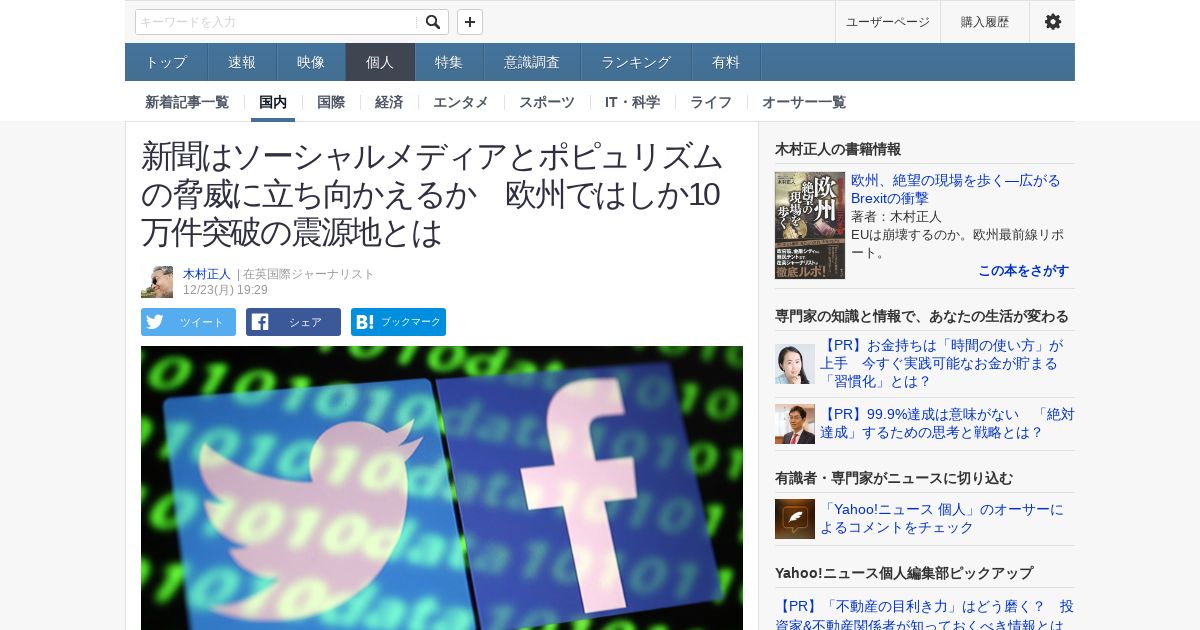Click 有識者・専門家がニュースに切り込む heading

tap(894, 478)
